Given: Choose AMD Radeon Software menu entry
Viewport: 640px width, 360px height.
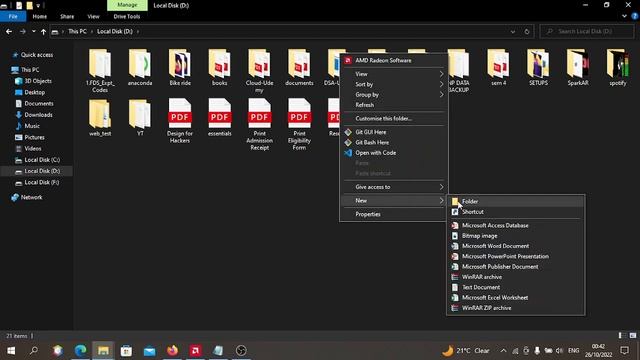Looking at the screenshot, I should [394, 60].
